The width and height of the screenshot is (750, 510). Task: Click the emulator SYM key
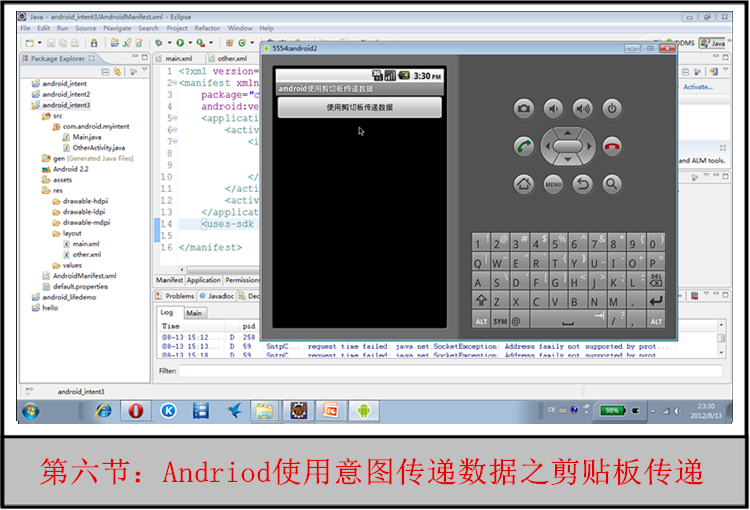[500, 320]
